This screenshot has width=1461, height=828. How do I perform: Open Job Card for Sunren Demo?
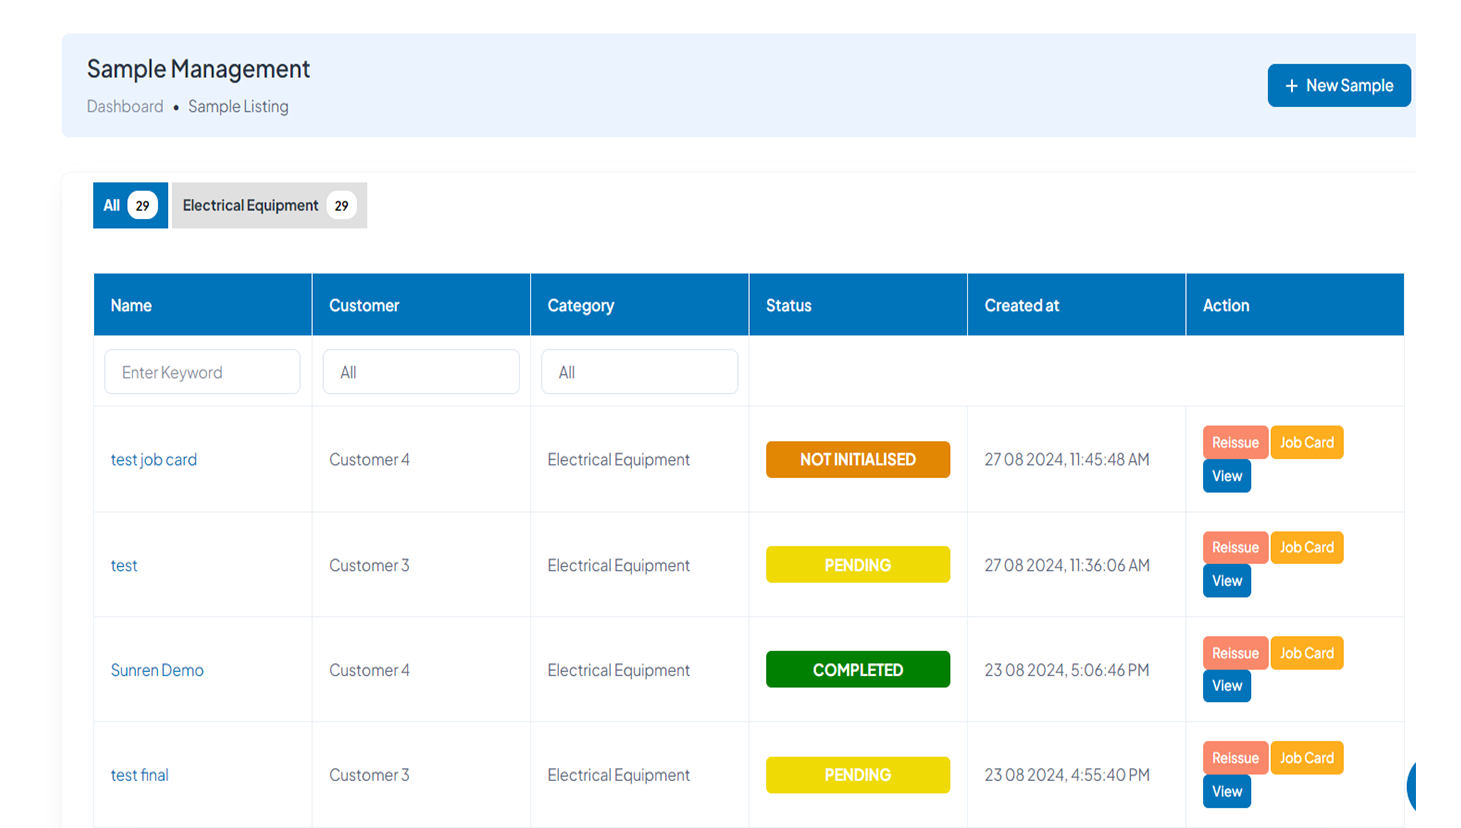pyautogui.click(x=1306, y=653)
